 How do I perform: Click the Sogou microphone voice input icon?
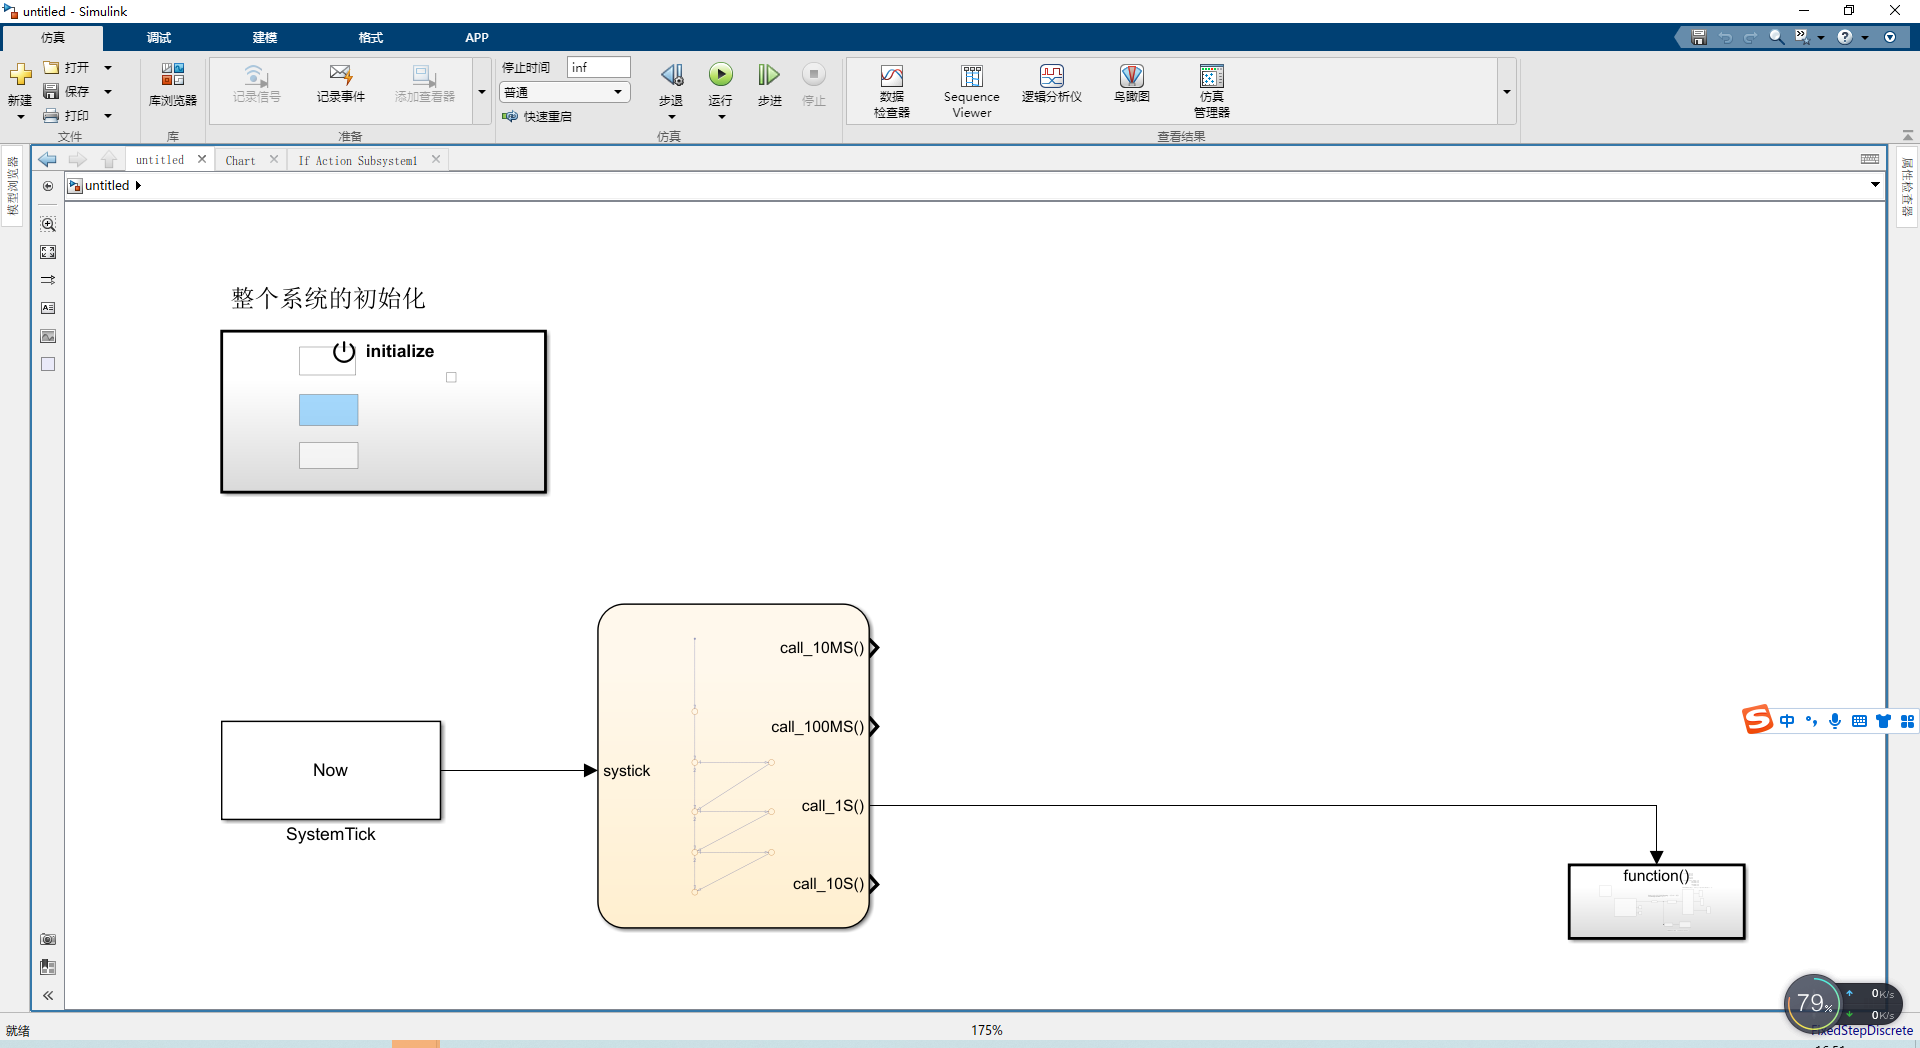point(1835,721)
